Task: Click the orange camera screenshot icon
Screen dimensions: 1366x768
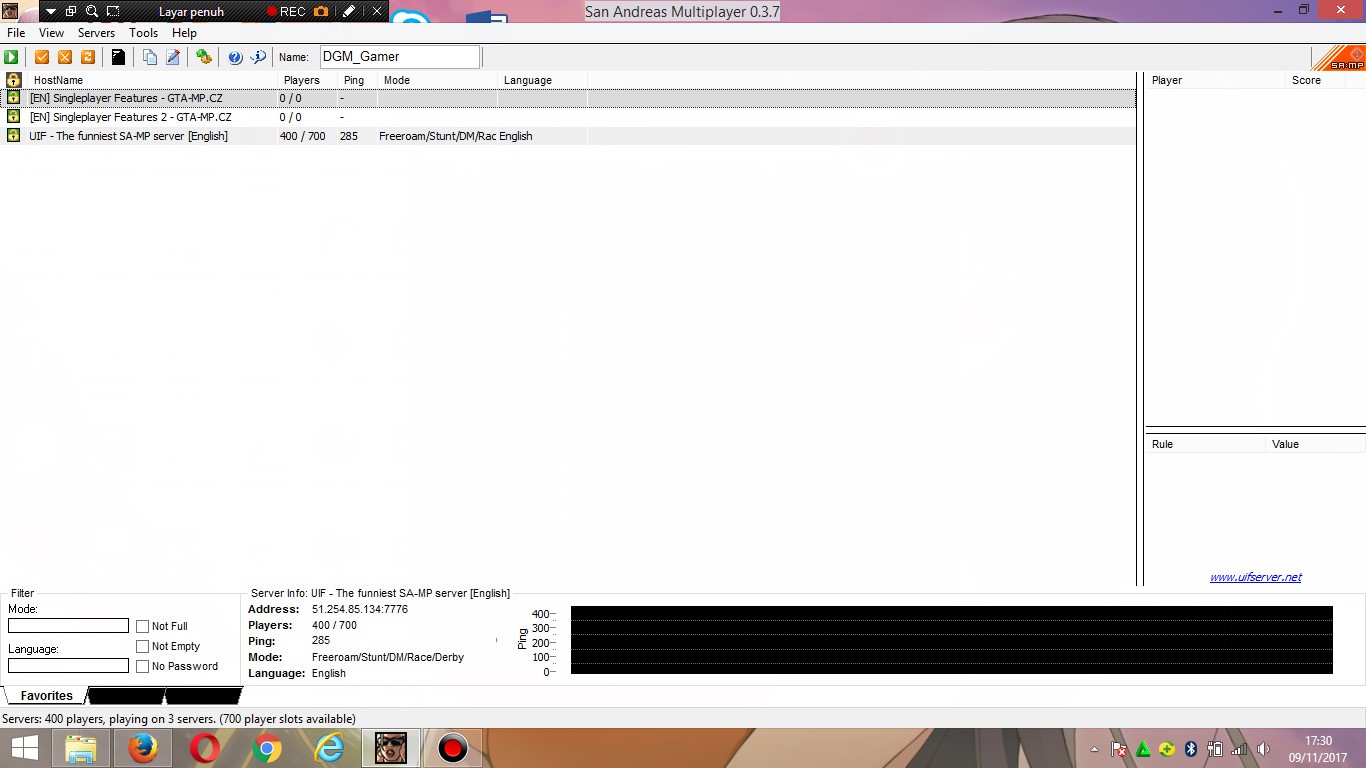Action: pyautogui.click(x=321, y=12)
